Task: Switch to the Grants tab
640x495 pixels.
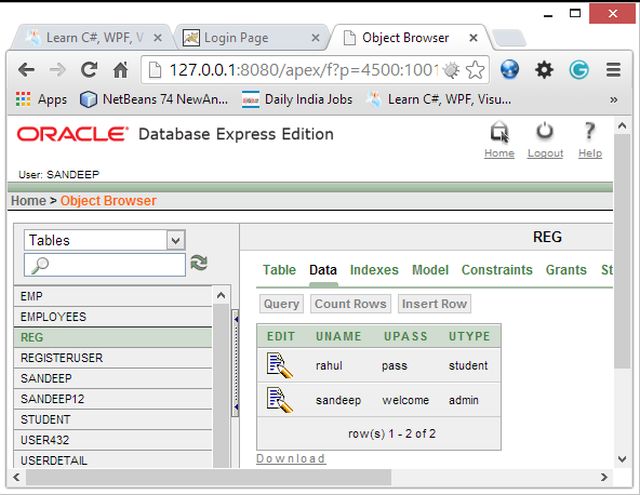Action: [566, 270]
